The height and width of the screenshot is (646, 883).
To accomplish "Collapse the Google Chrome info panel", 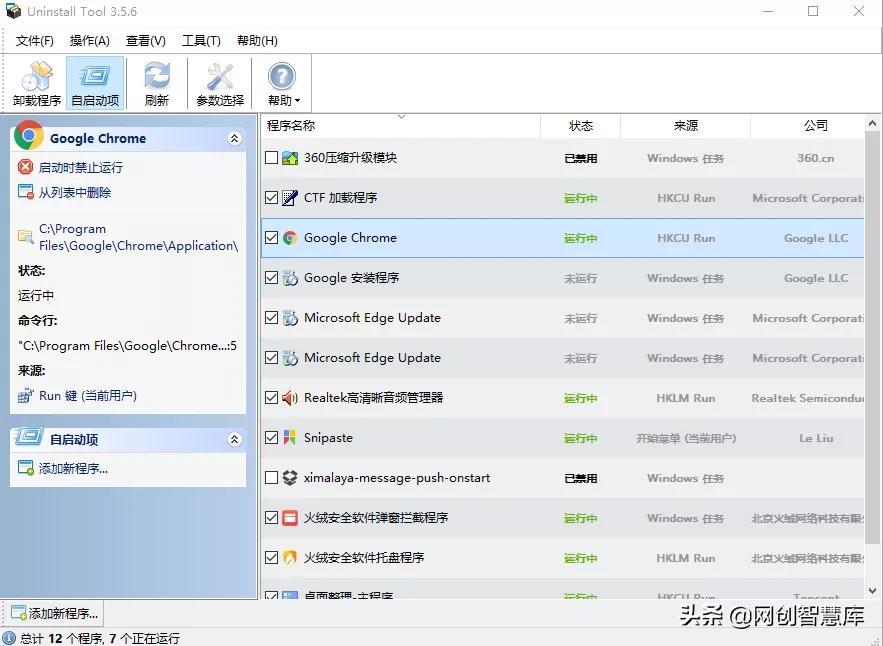I will point(235,136).
